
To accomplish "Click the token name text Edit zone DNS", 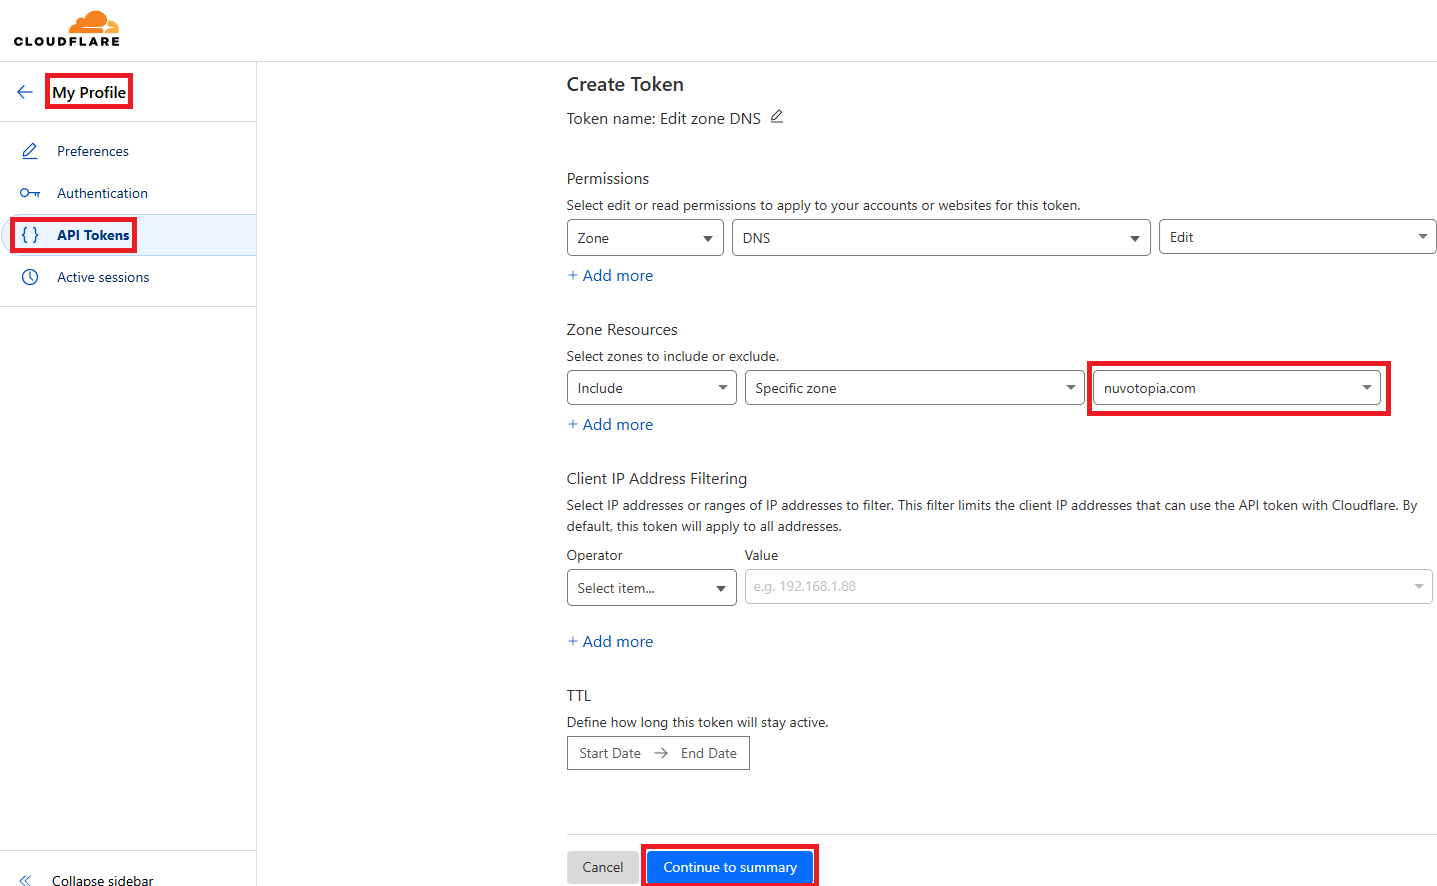I will click(710, 118).
